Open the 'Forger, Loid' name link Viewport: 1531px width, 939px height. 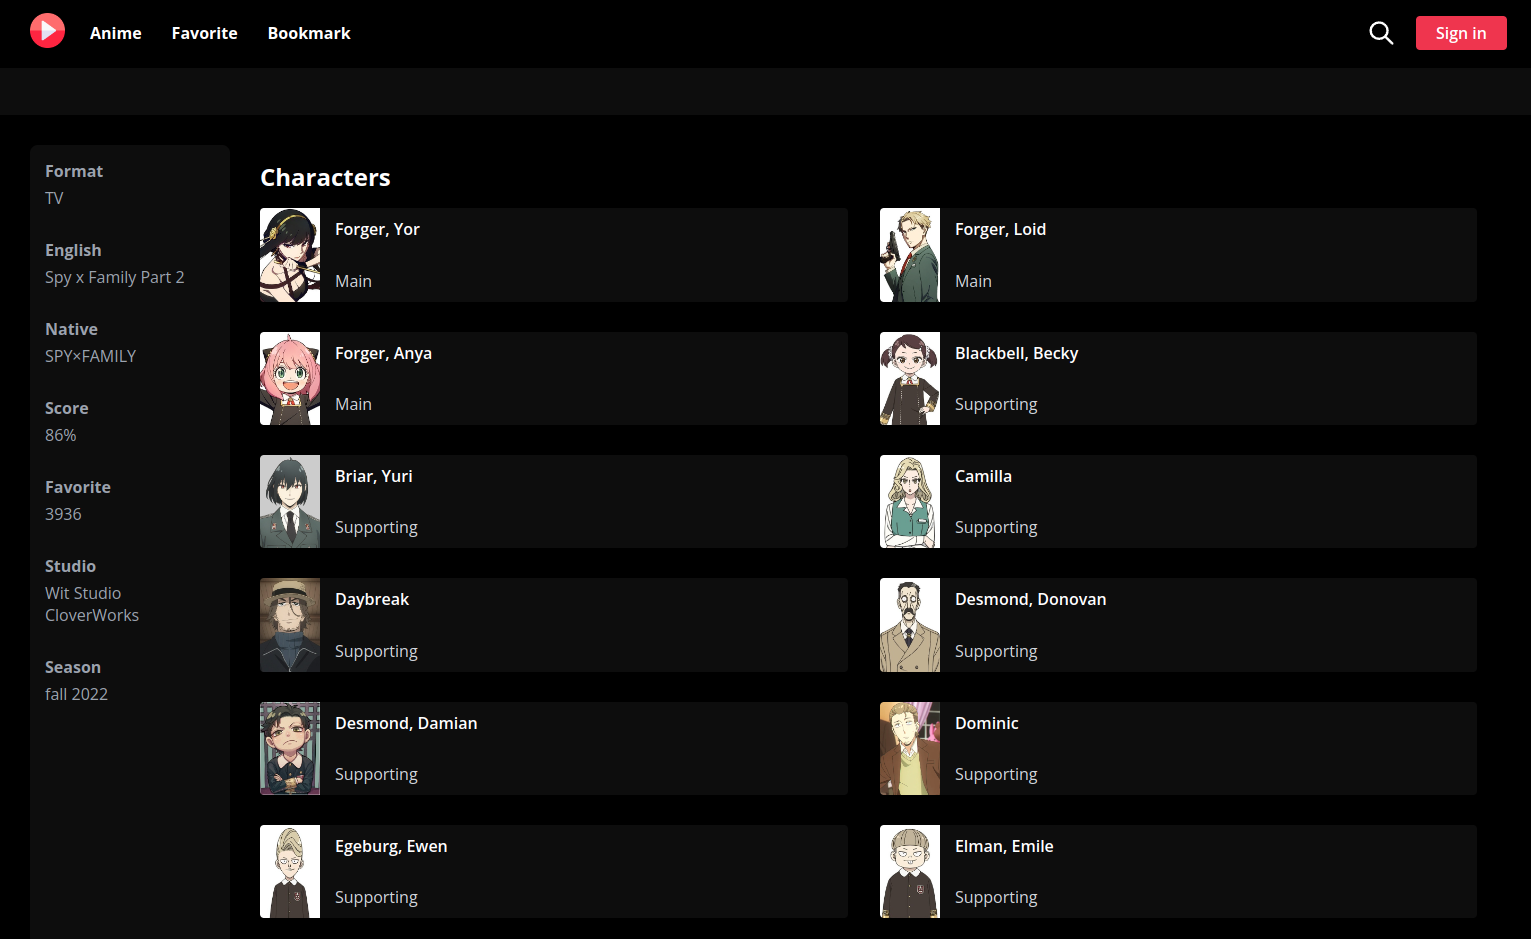[x=1000, y=229]
